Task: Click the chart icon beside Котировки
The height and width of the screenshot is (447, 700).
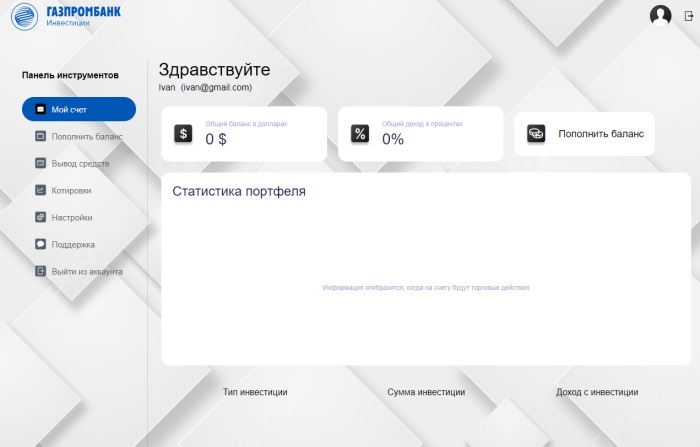Action: (x=40, y=190)
